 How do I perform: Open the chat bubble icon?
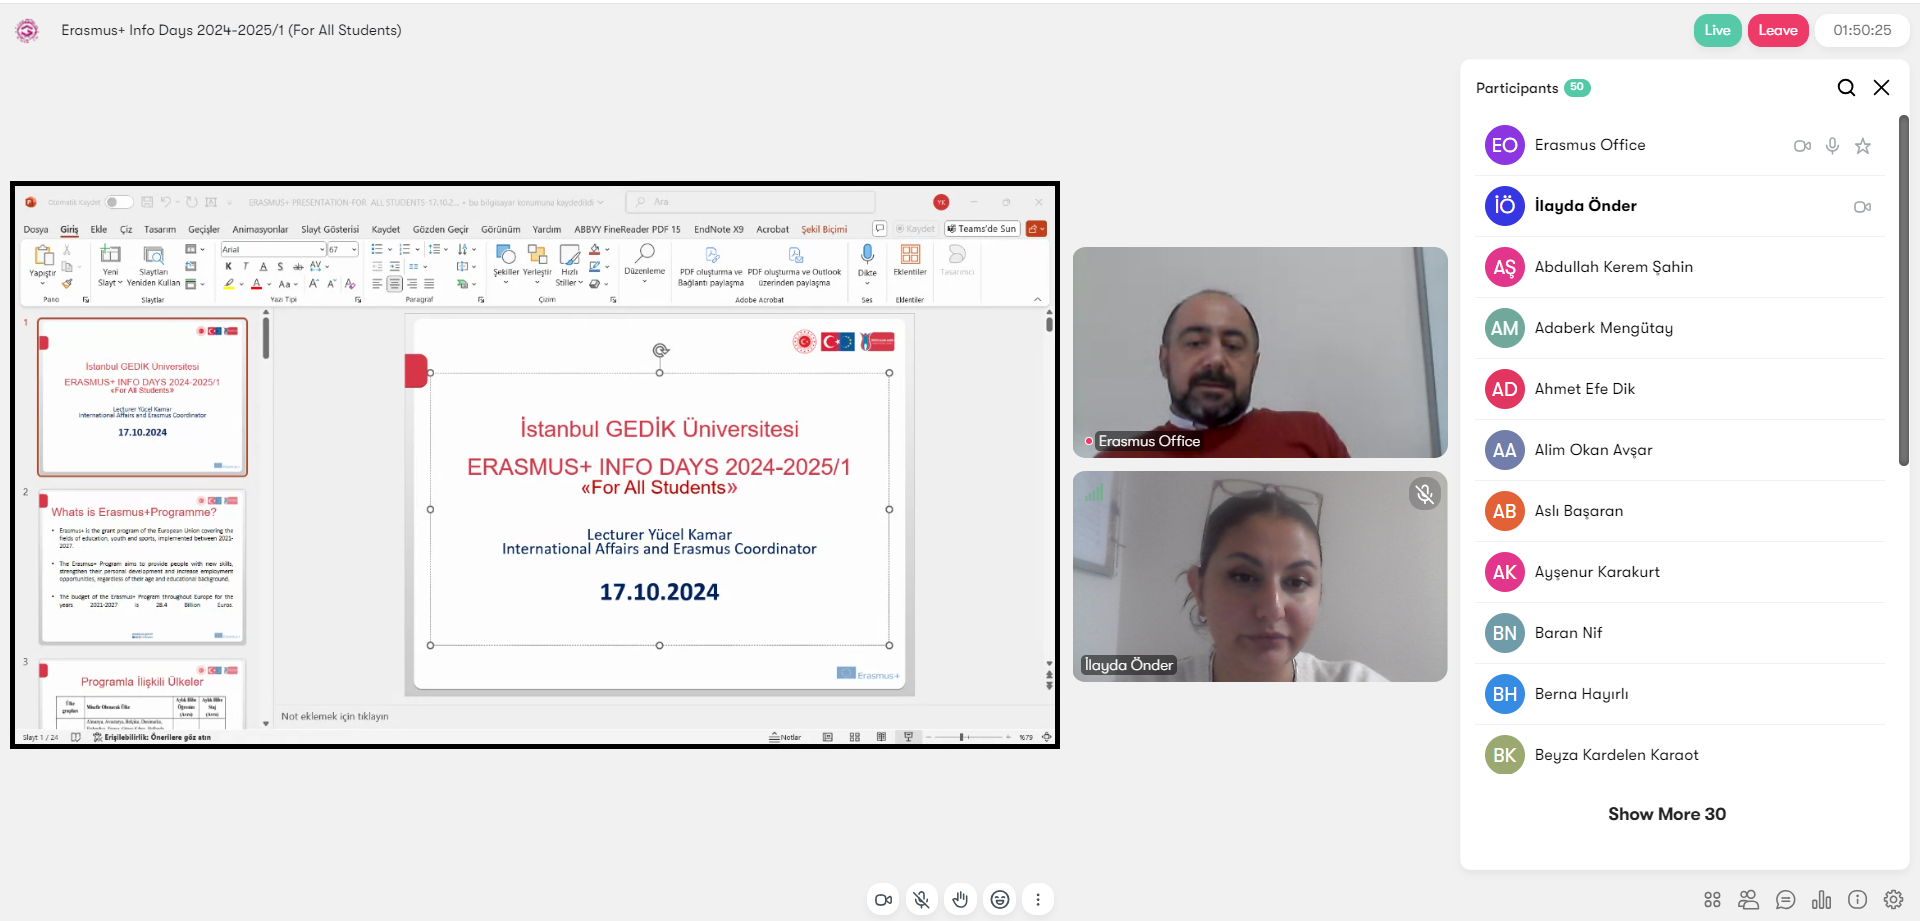click(1785, 900)
